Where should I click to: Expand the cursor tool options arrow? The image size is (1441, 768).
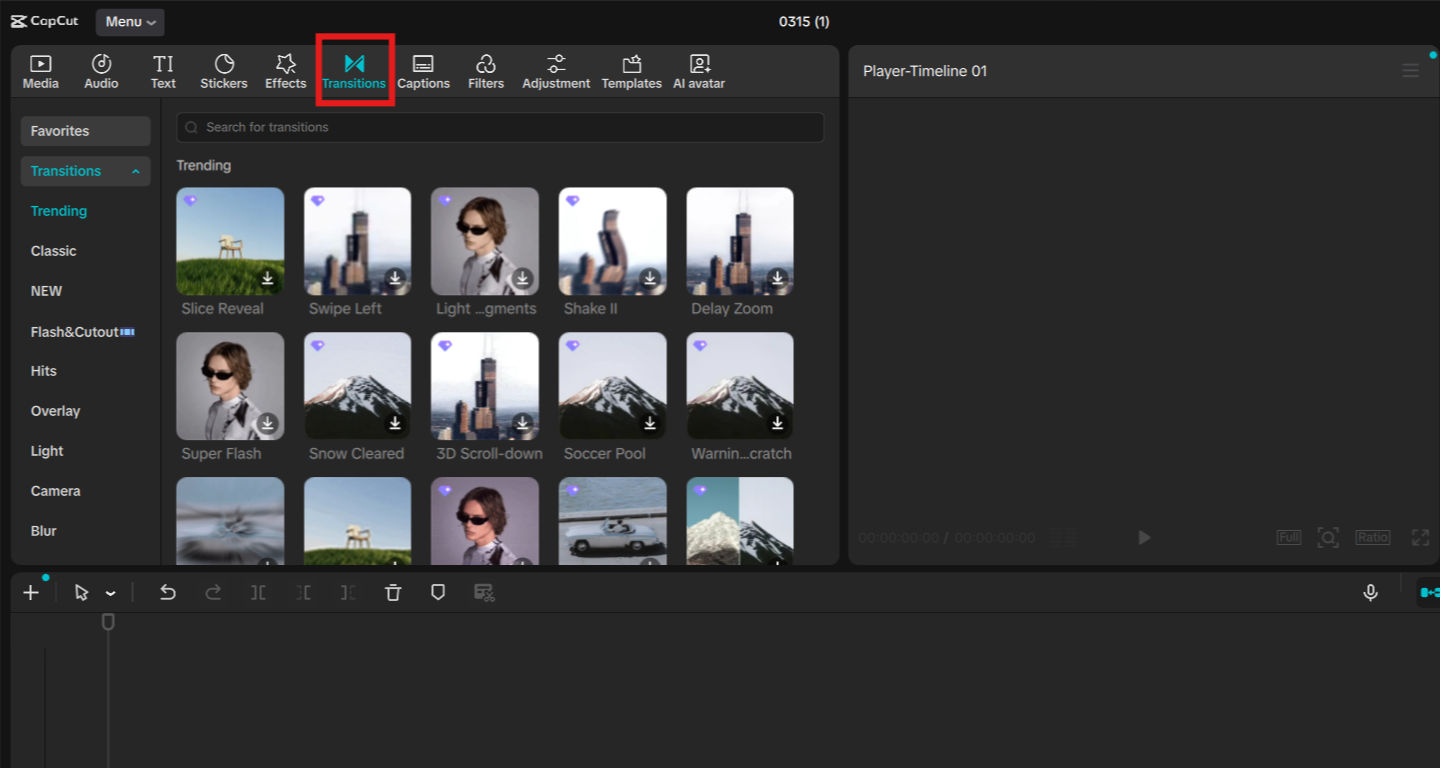tap(110, 592)
